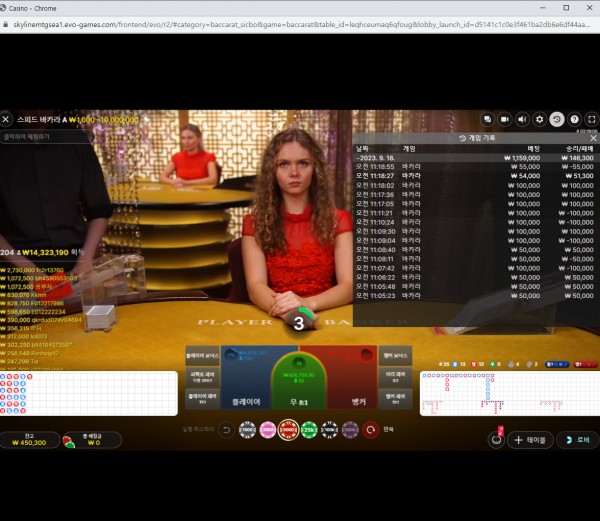The image size is (600, 521).
Task: Click the undo bet arrow icon
Action: [x=226, y=430]
